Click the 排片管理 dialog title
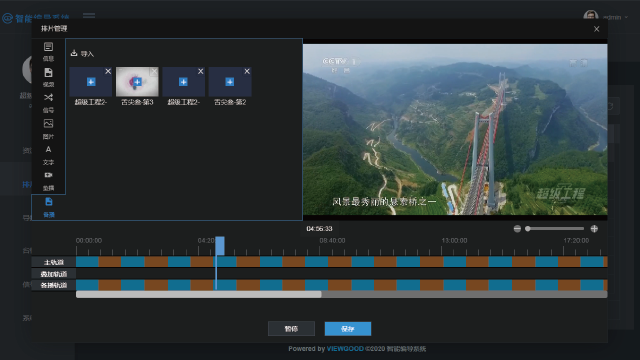The image size is (640, 360). [x=54, y=29]
